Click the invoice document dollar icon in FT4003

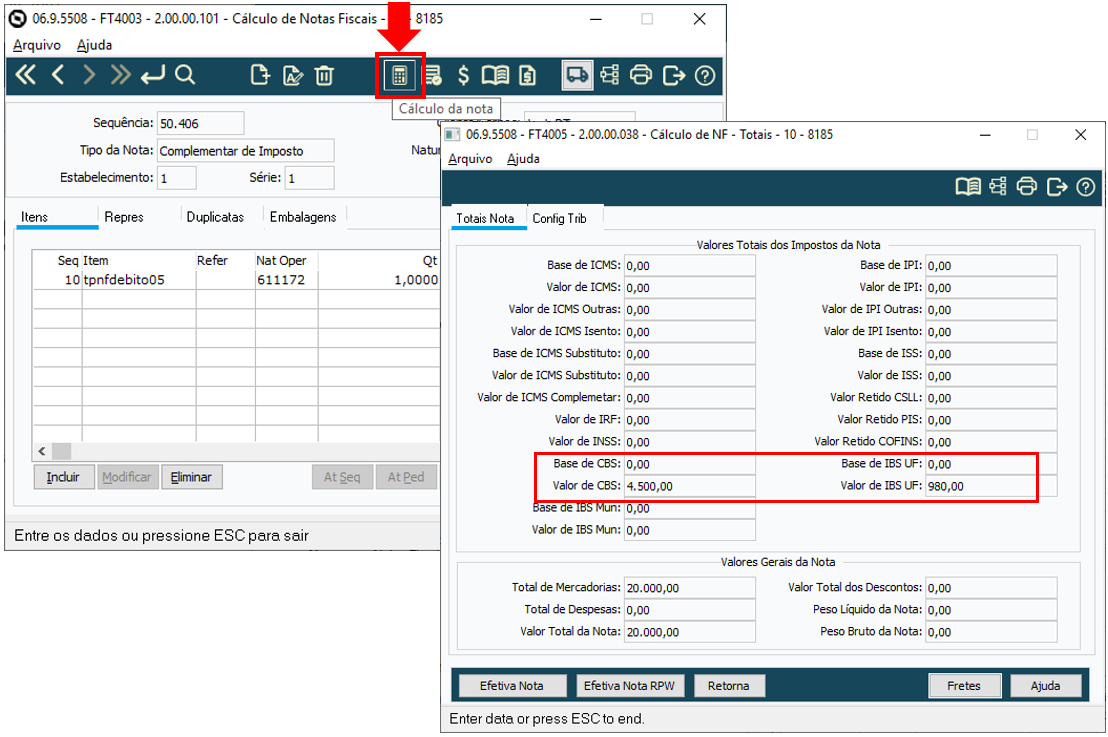pos(528,75)
